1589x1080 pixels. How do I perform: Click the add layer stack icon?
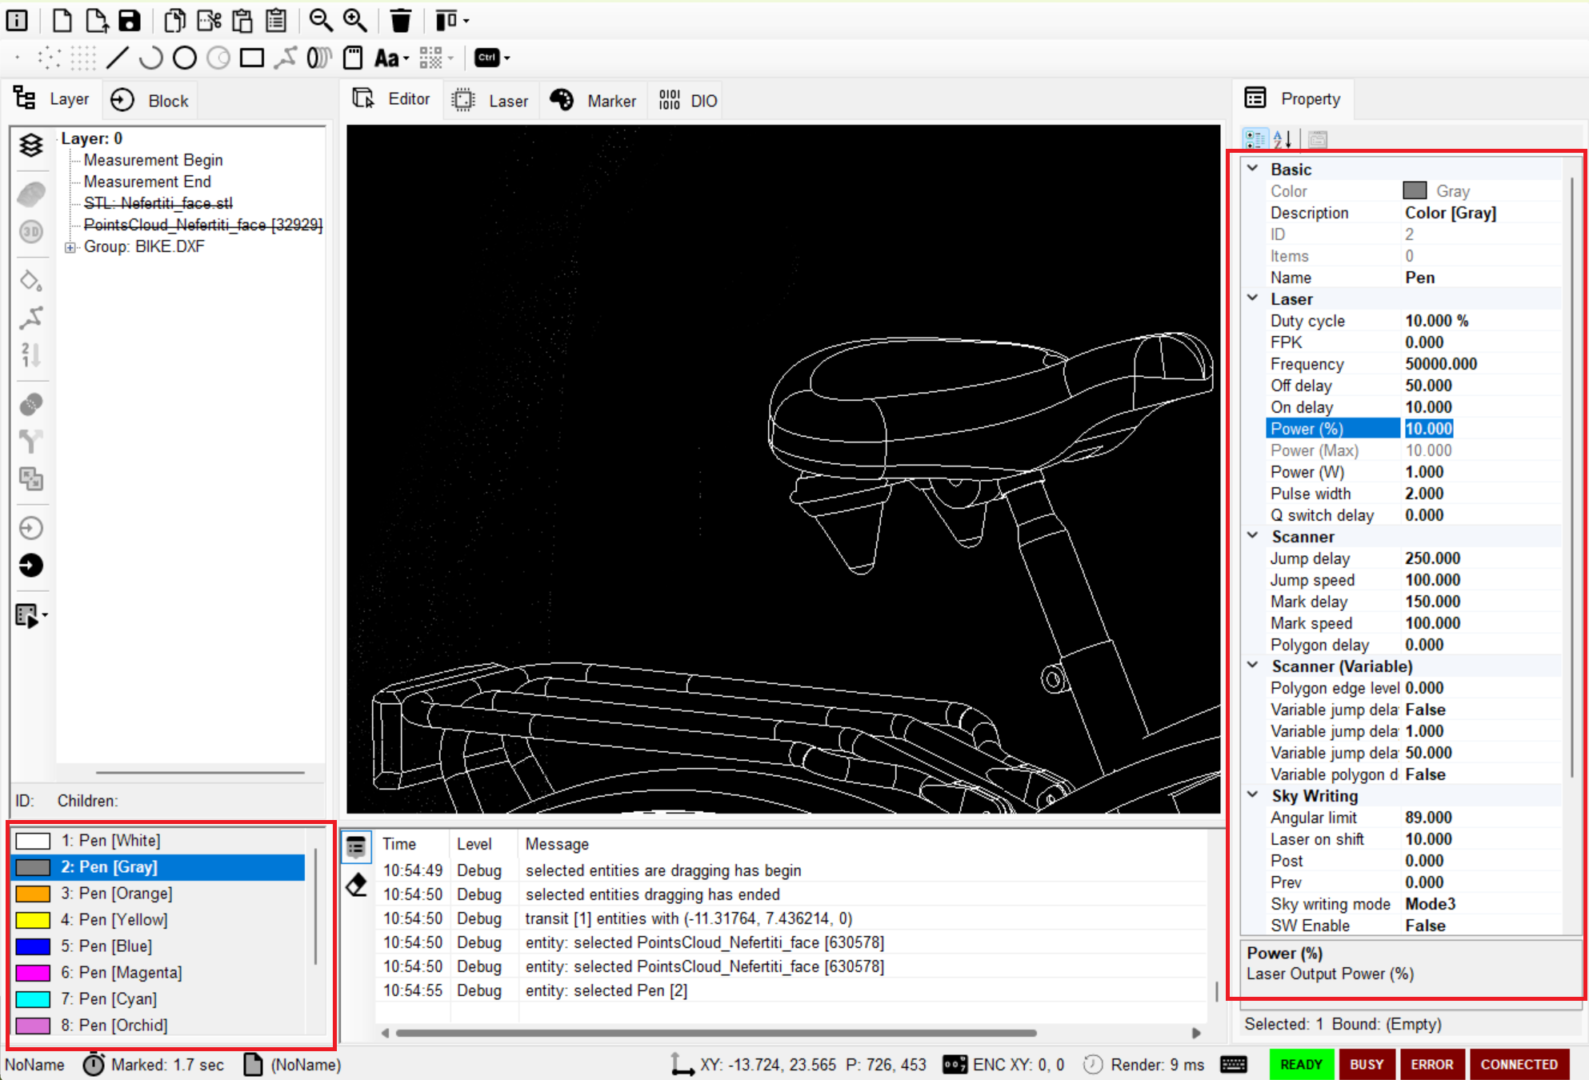coord(31,145)
